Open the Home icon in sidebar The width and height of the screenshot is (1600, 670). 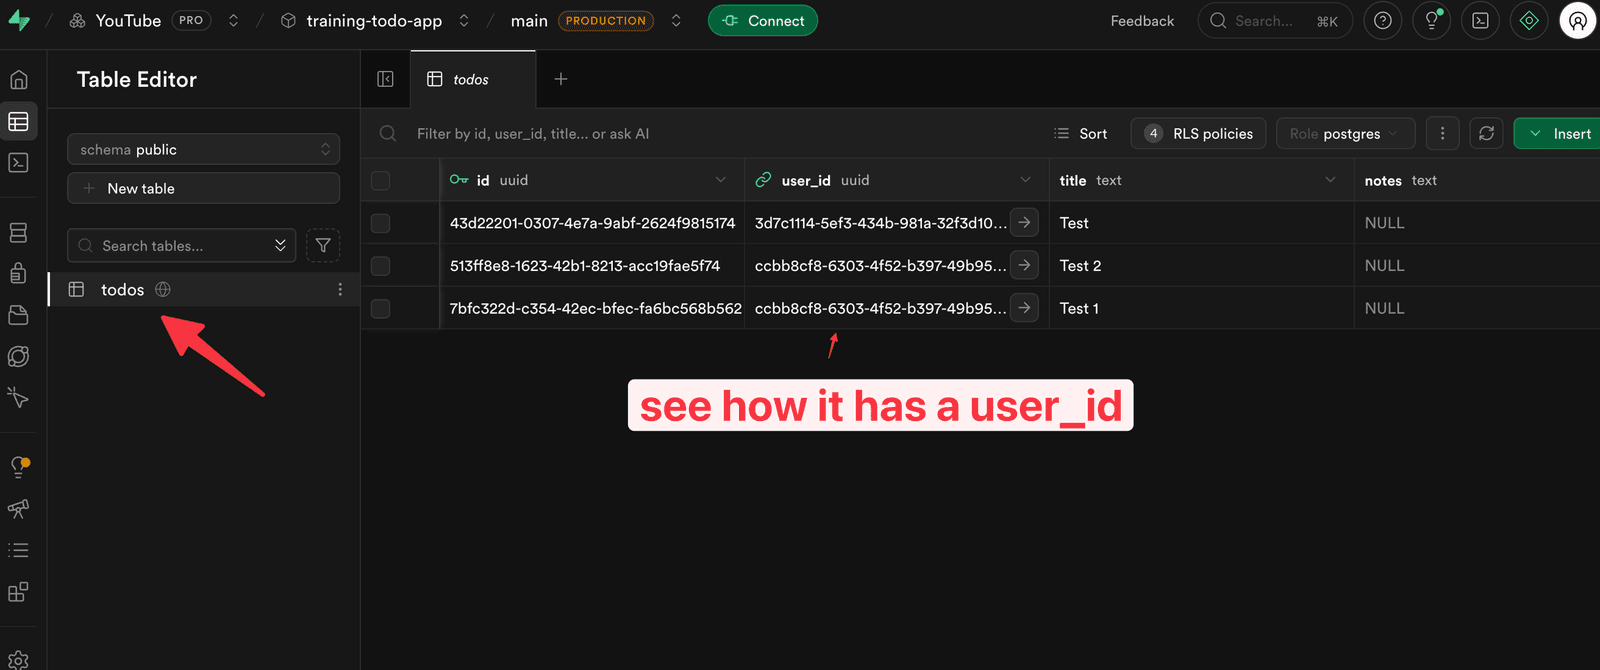[x=18, y=80]
